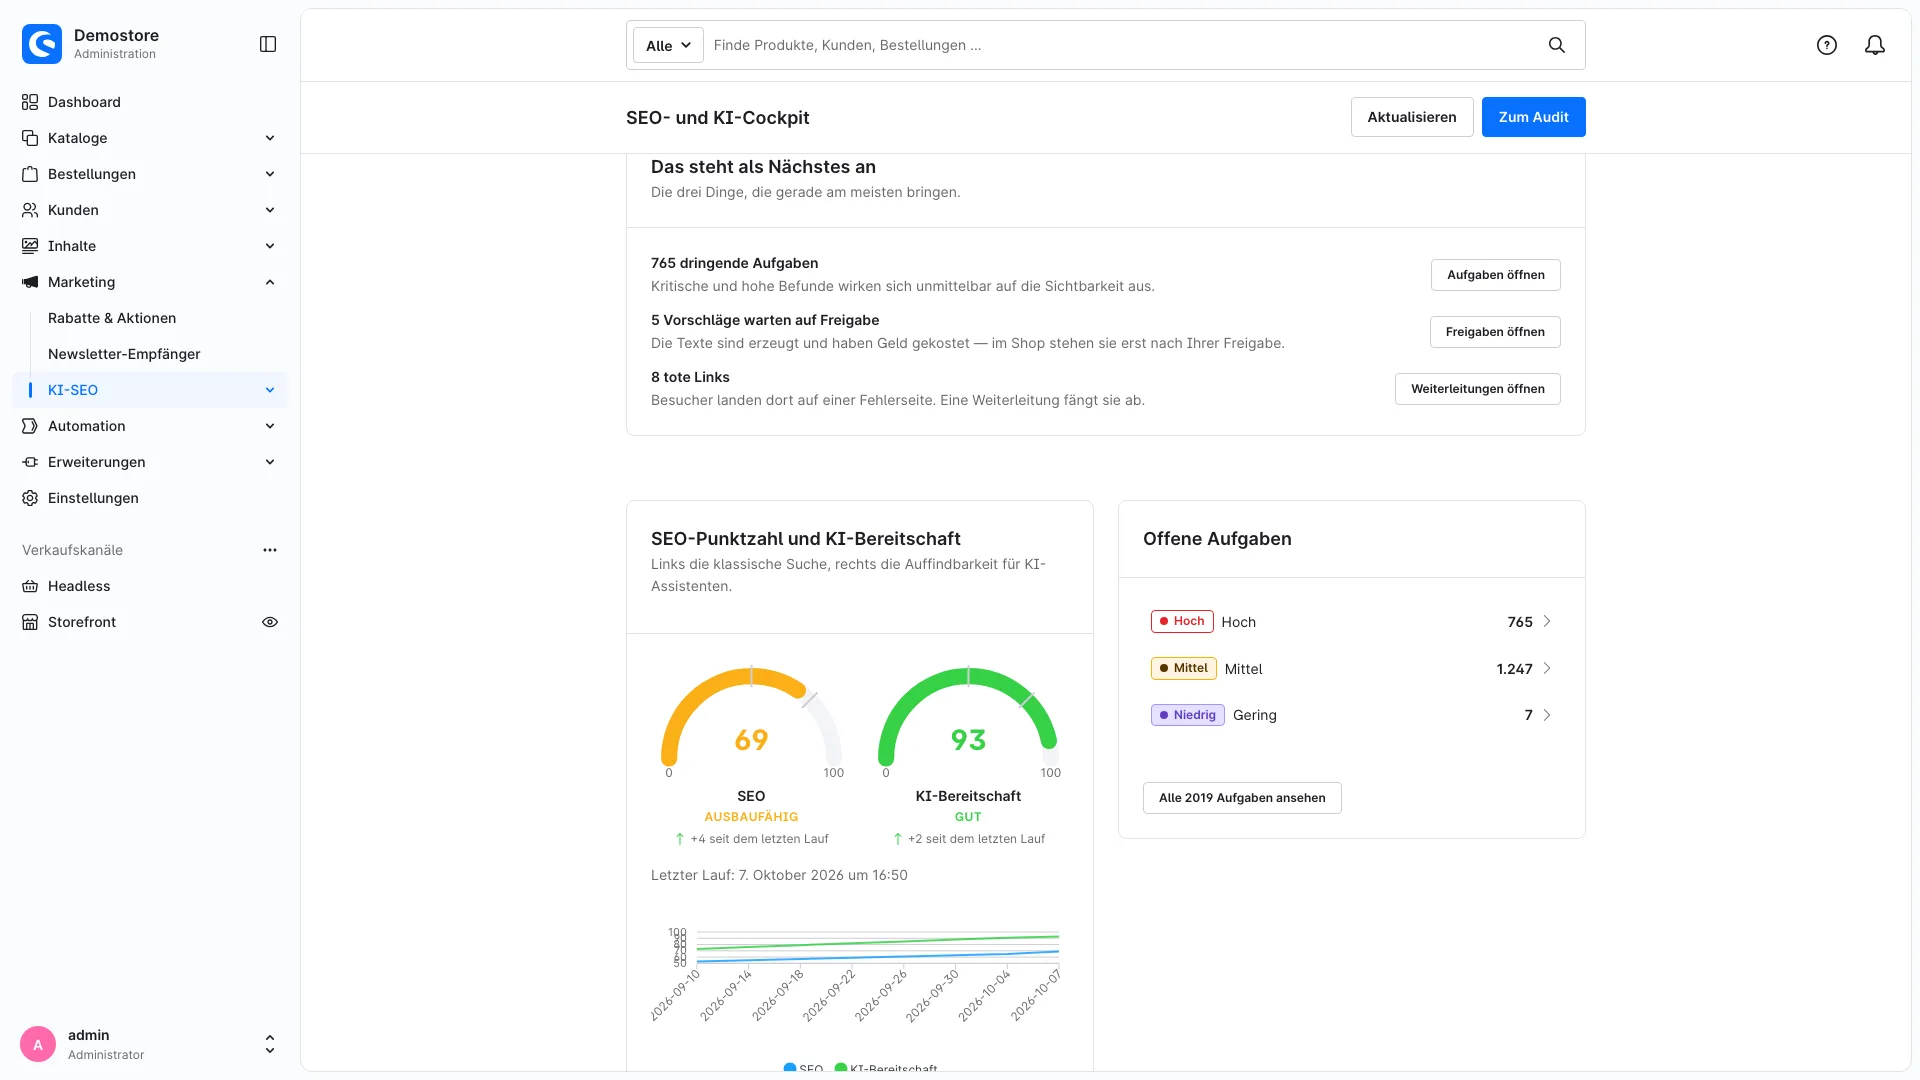The width and height of the screenshot is (1920, 1080).
Task: Click the purple Niedrig priority badge
Action: point(1188,715)
